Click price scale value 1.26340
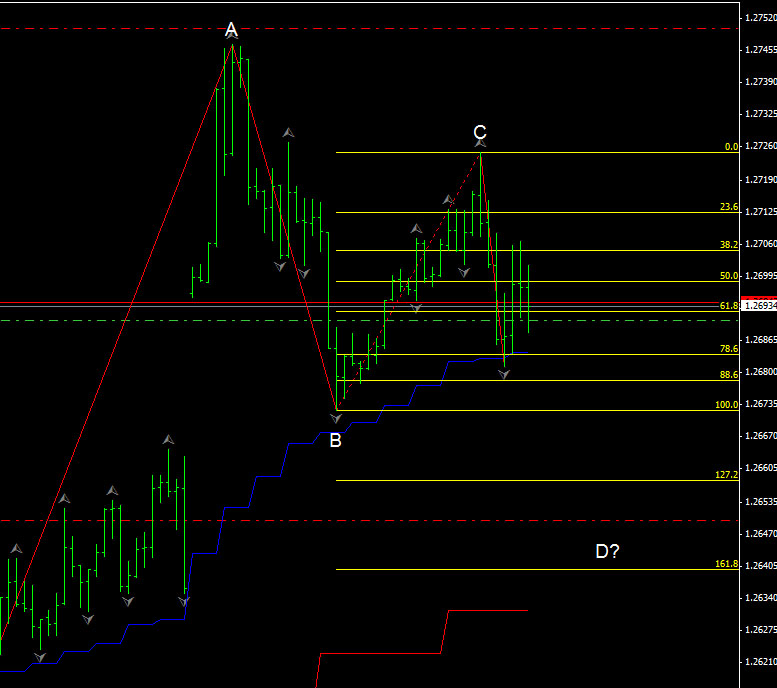This screenshot has width=777, height=688. [x=761, y=598]
